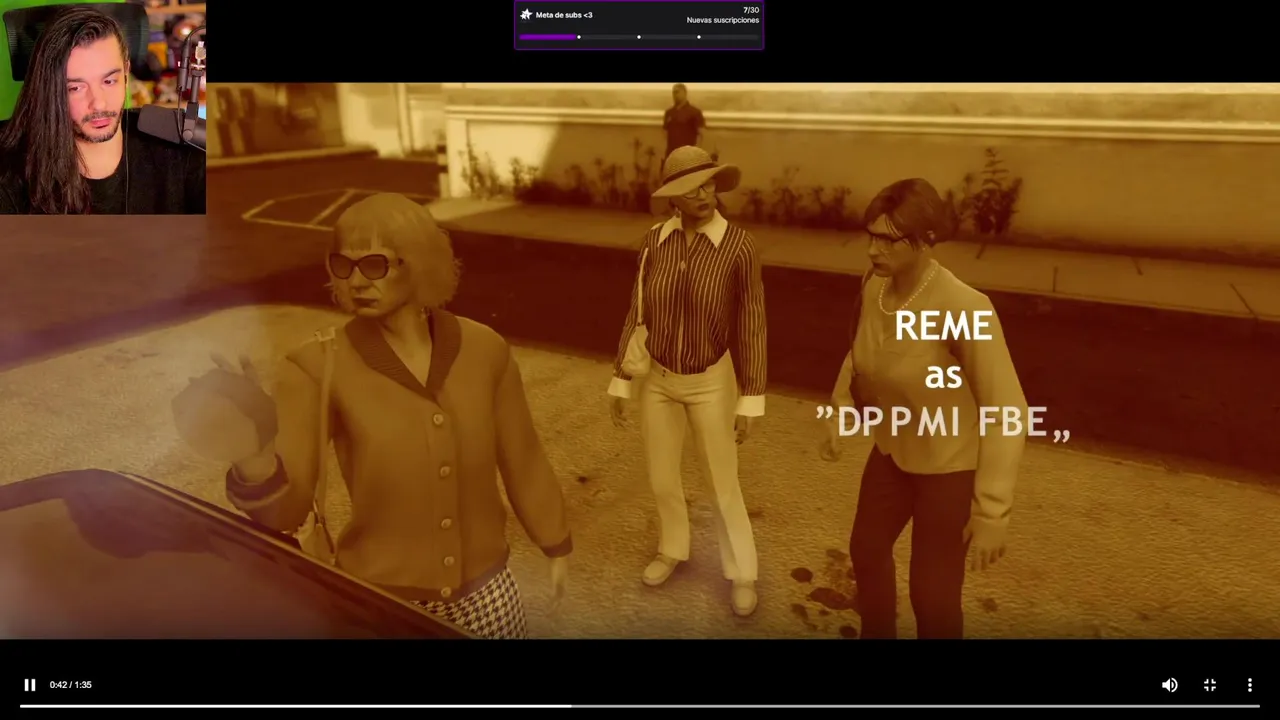Open the three-dot more options menu
This screenshot has height=720, width=1280.
1249,685
